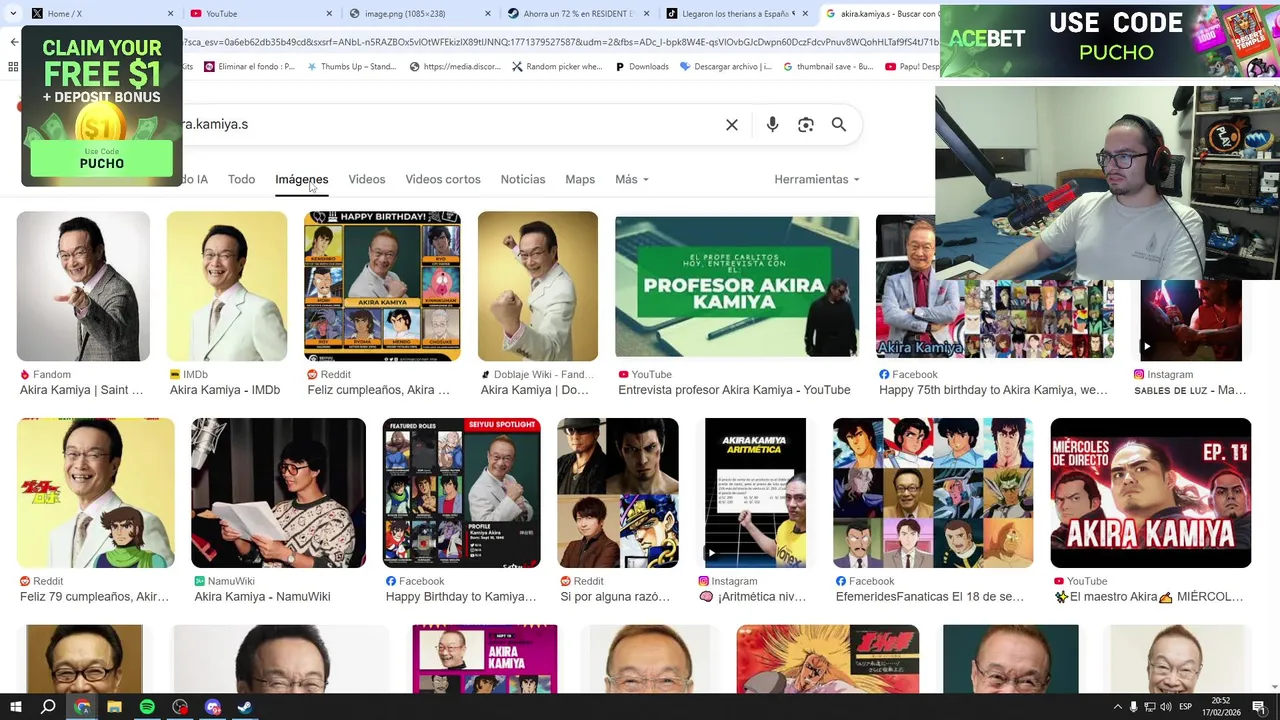Open the Seiyuu Spotlight Facebook image
Screen dimensions: 1280x720
[461, 493]
